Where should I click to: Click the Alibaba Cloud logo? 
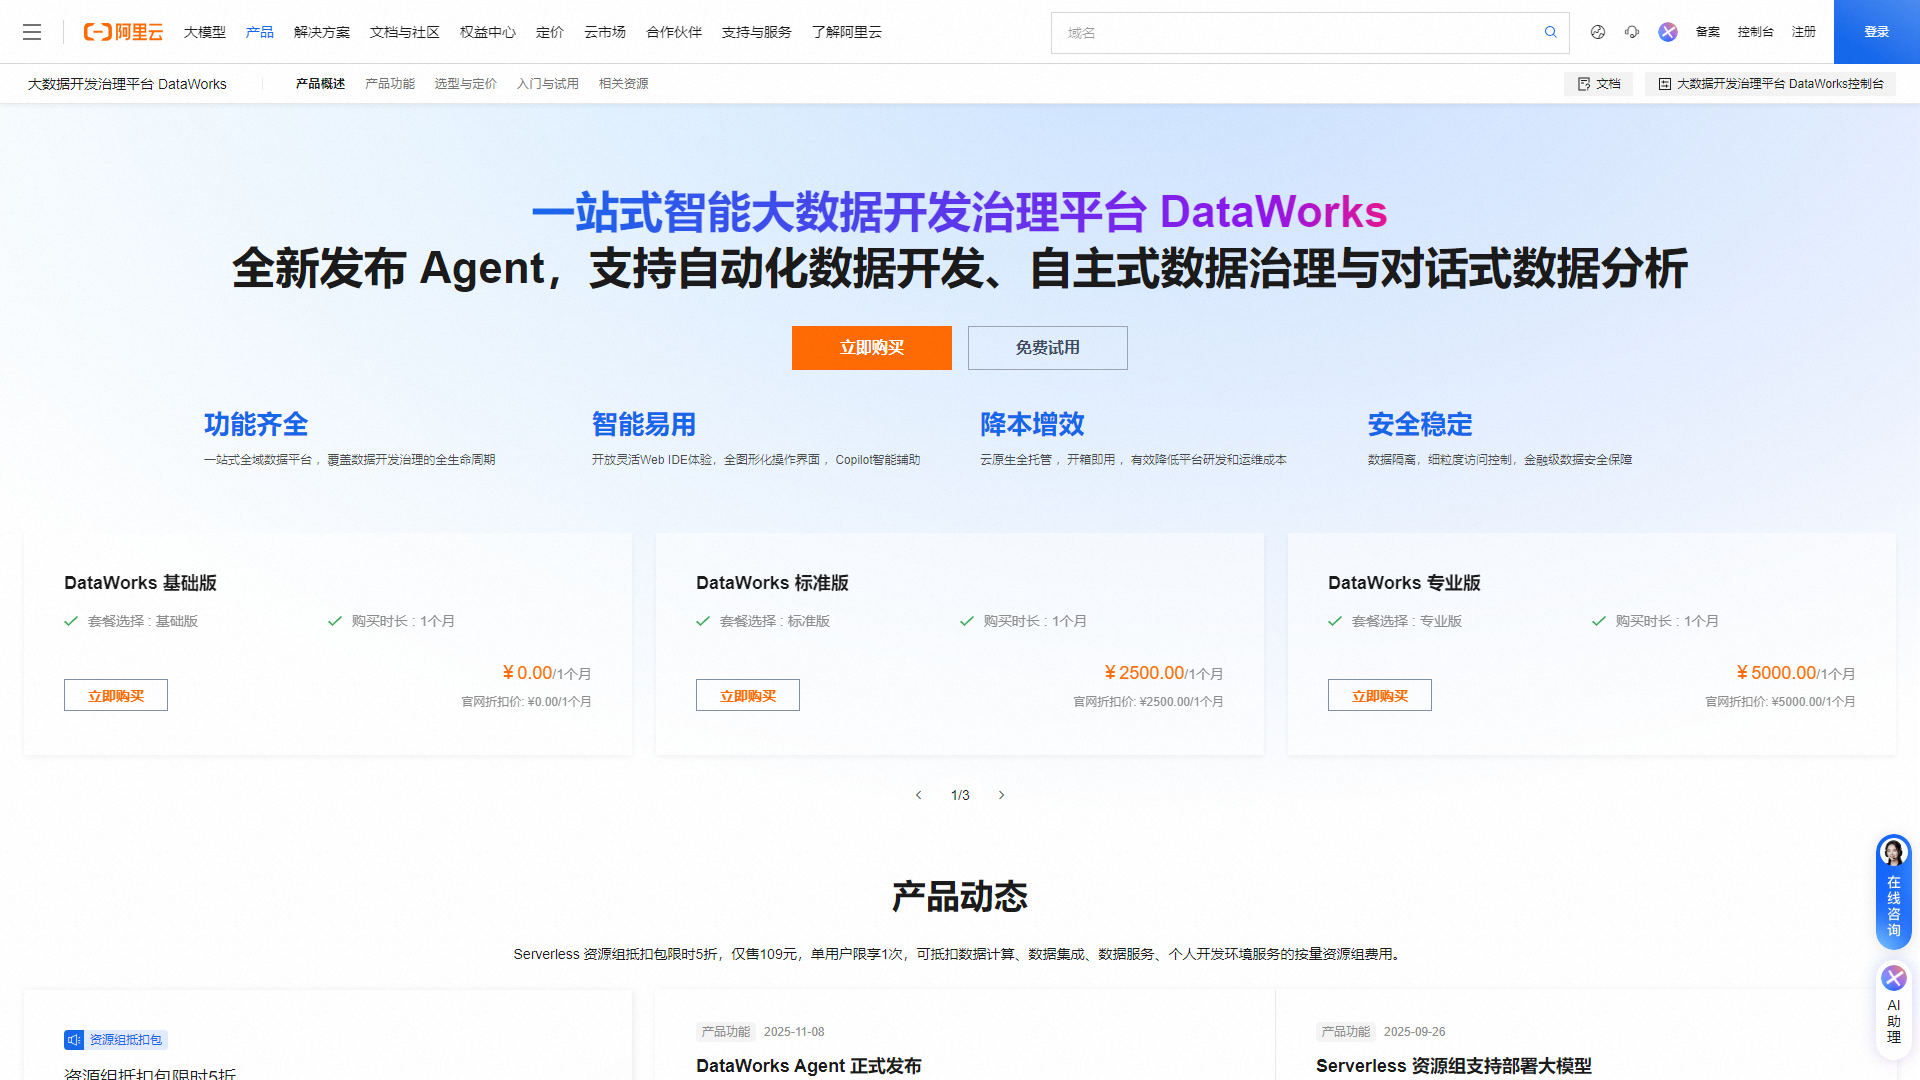tap(123, 32)
